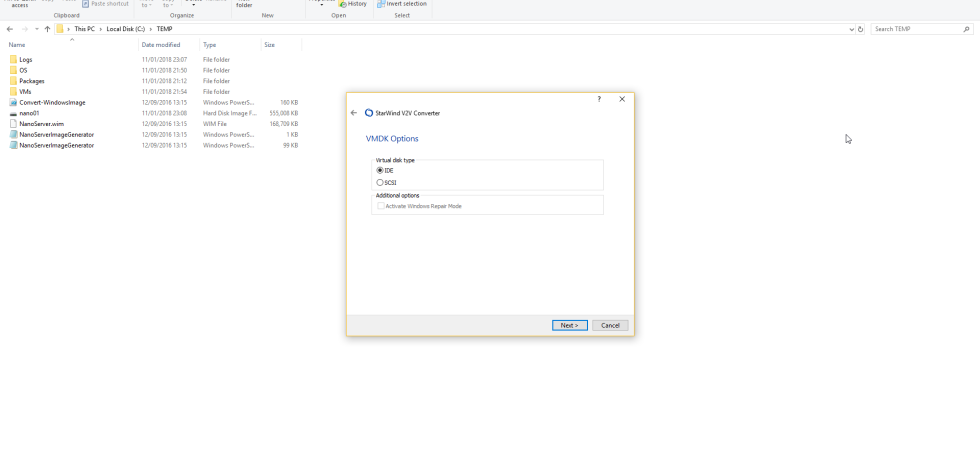
Task: Click the Delete dropdown arrow in Organize group
Action: 194,6
